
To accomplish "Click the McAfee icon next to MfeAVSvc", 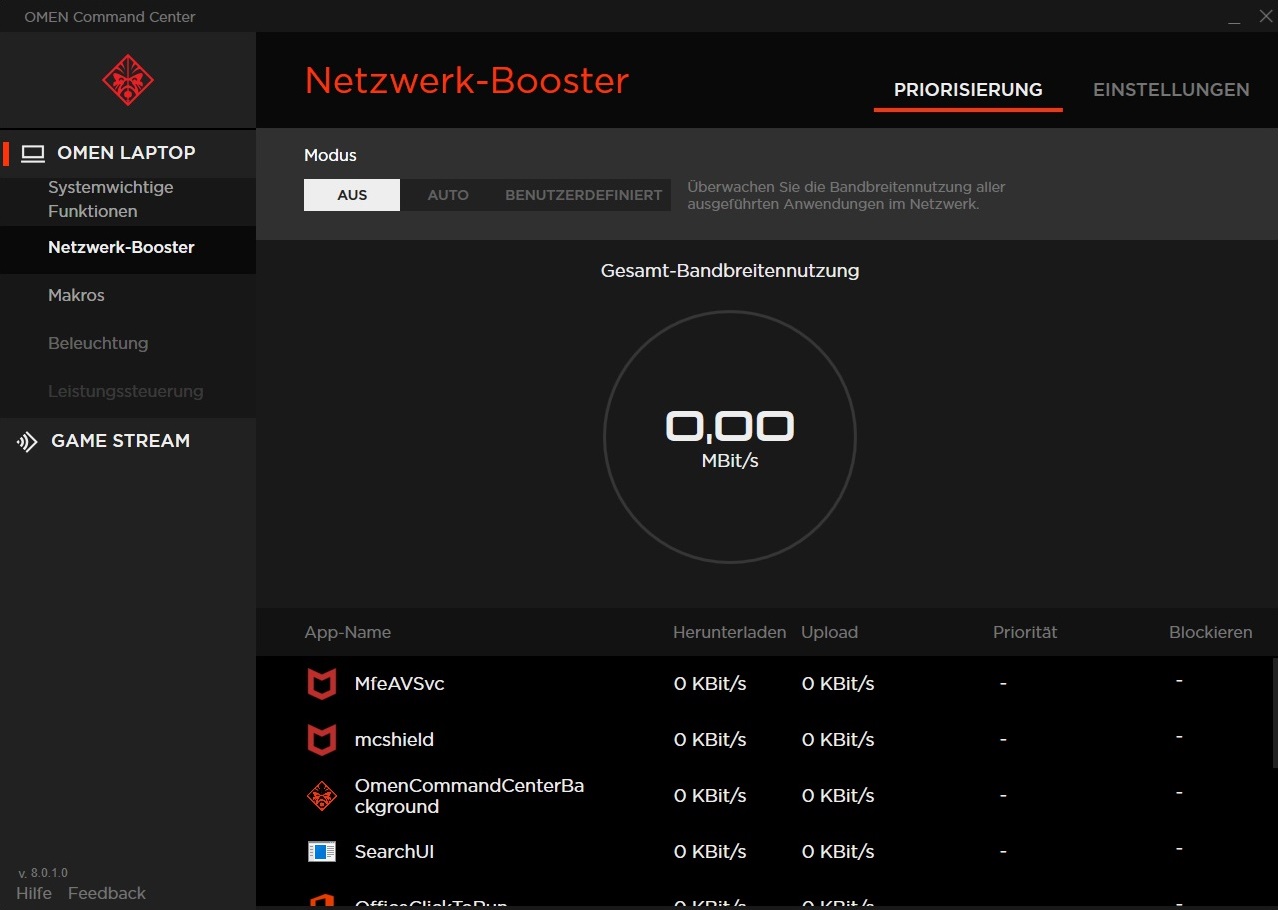I will click(321, 684).
